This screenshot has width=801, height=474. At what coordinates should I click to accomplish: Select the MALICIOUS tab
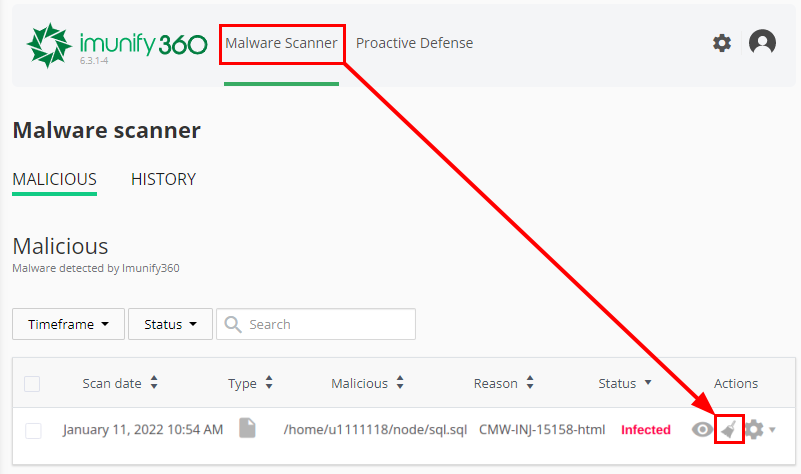54,180
